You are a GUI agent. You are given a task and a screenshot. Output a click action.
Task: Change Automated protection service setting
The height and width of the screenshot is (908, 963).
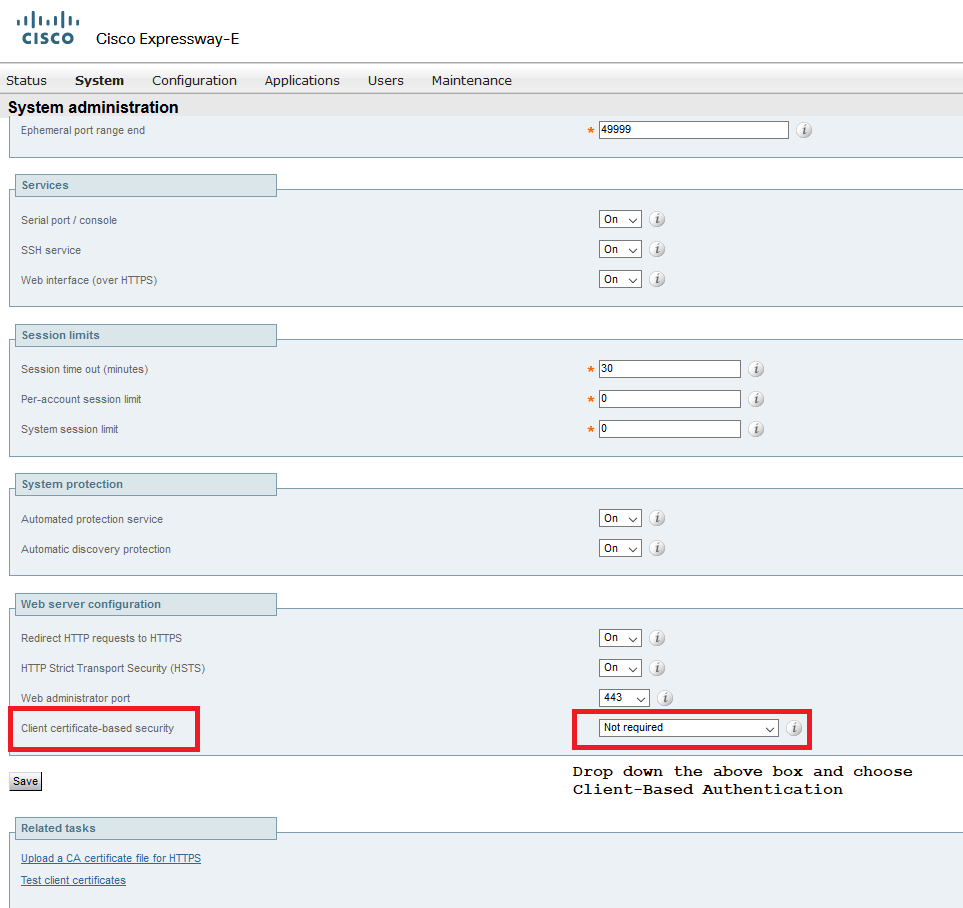click(620, 519)
